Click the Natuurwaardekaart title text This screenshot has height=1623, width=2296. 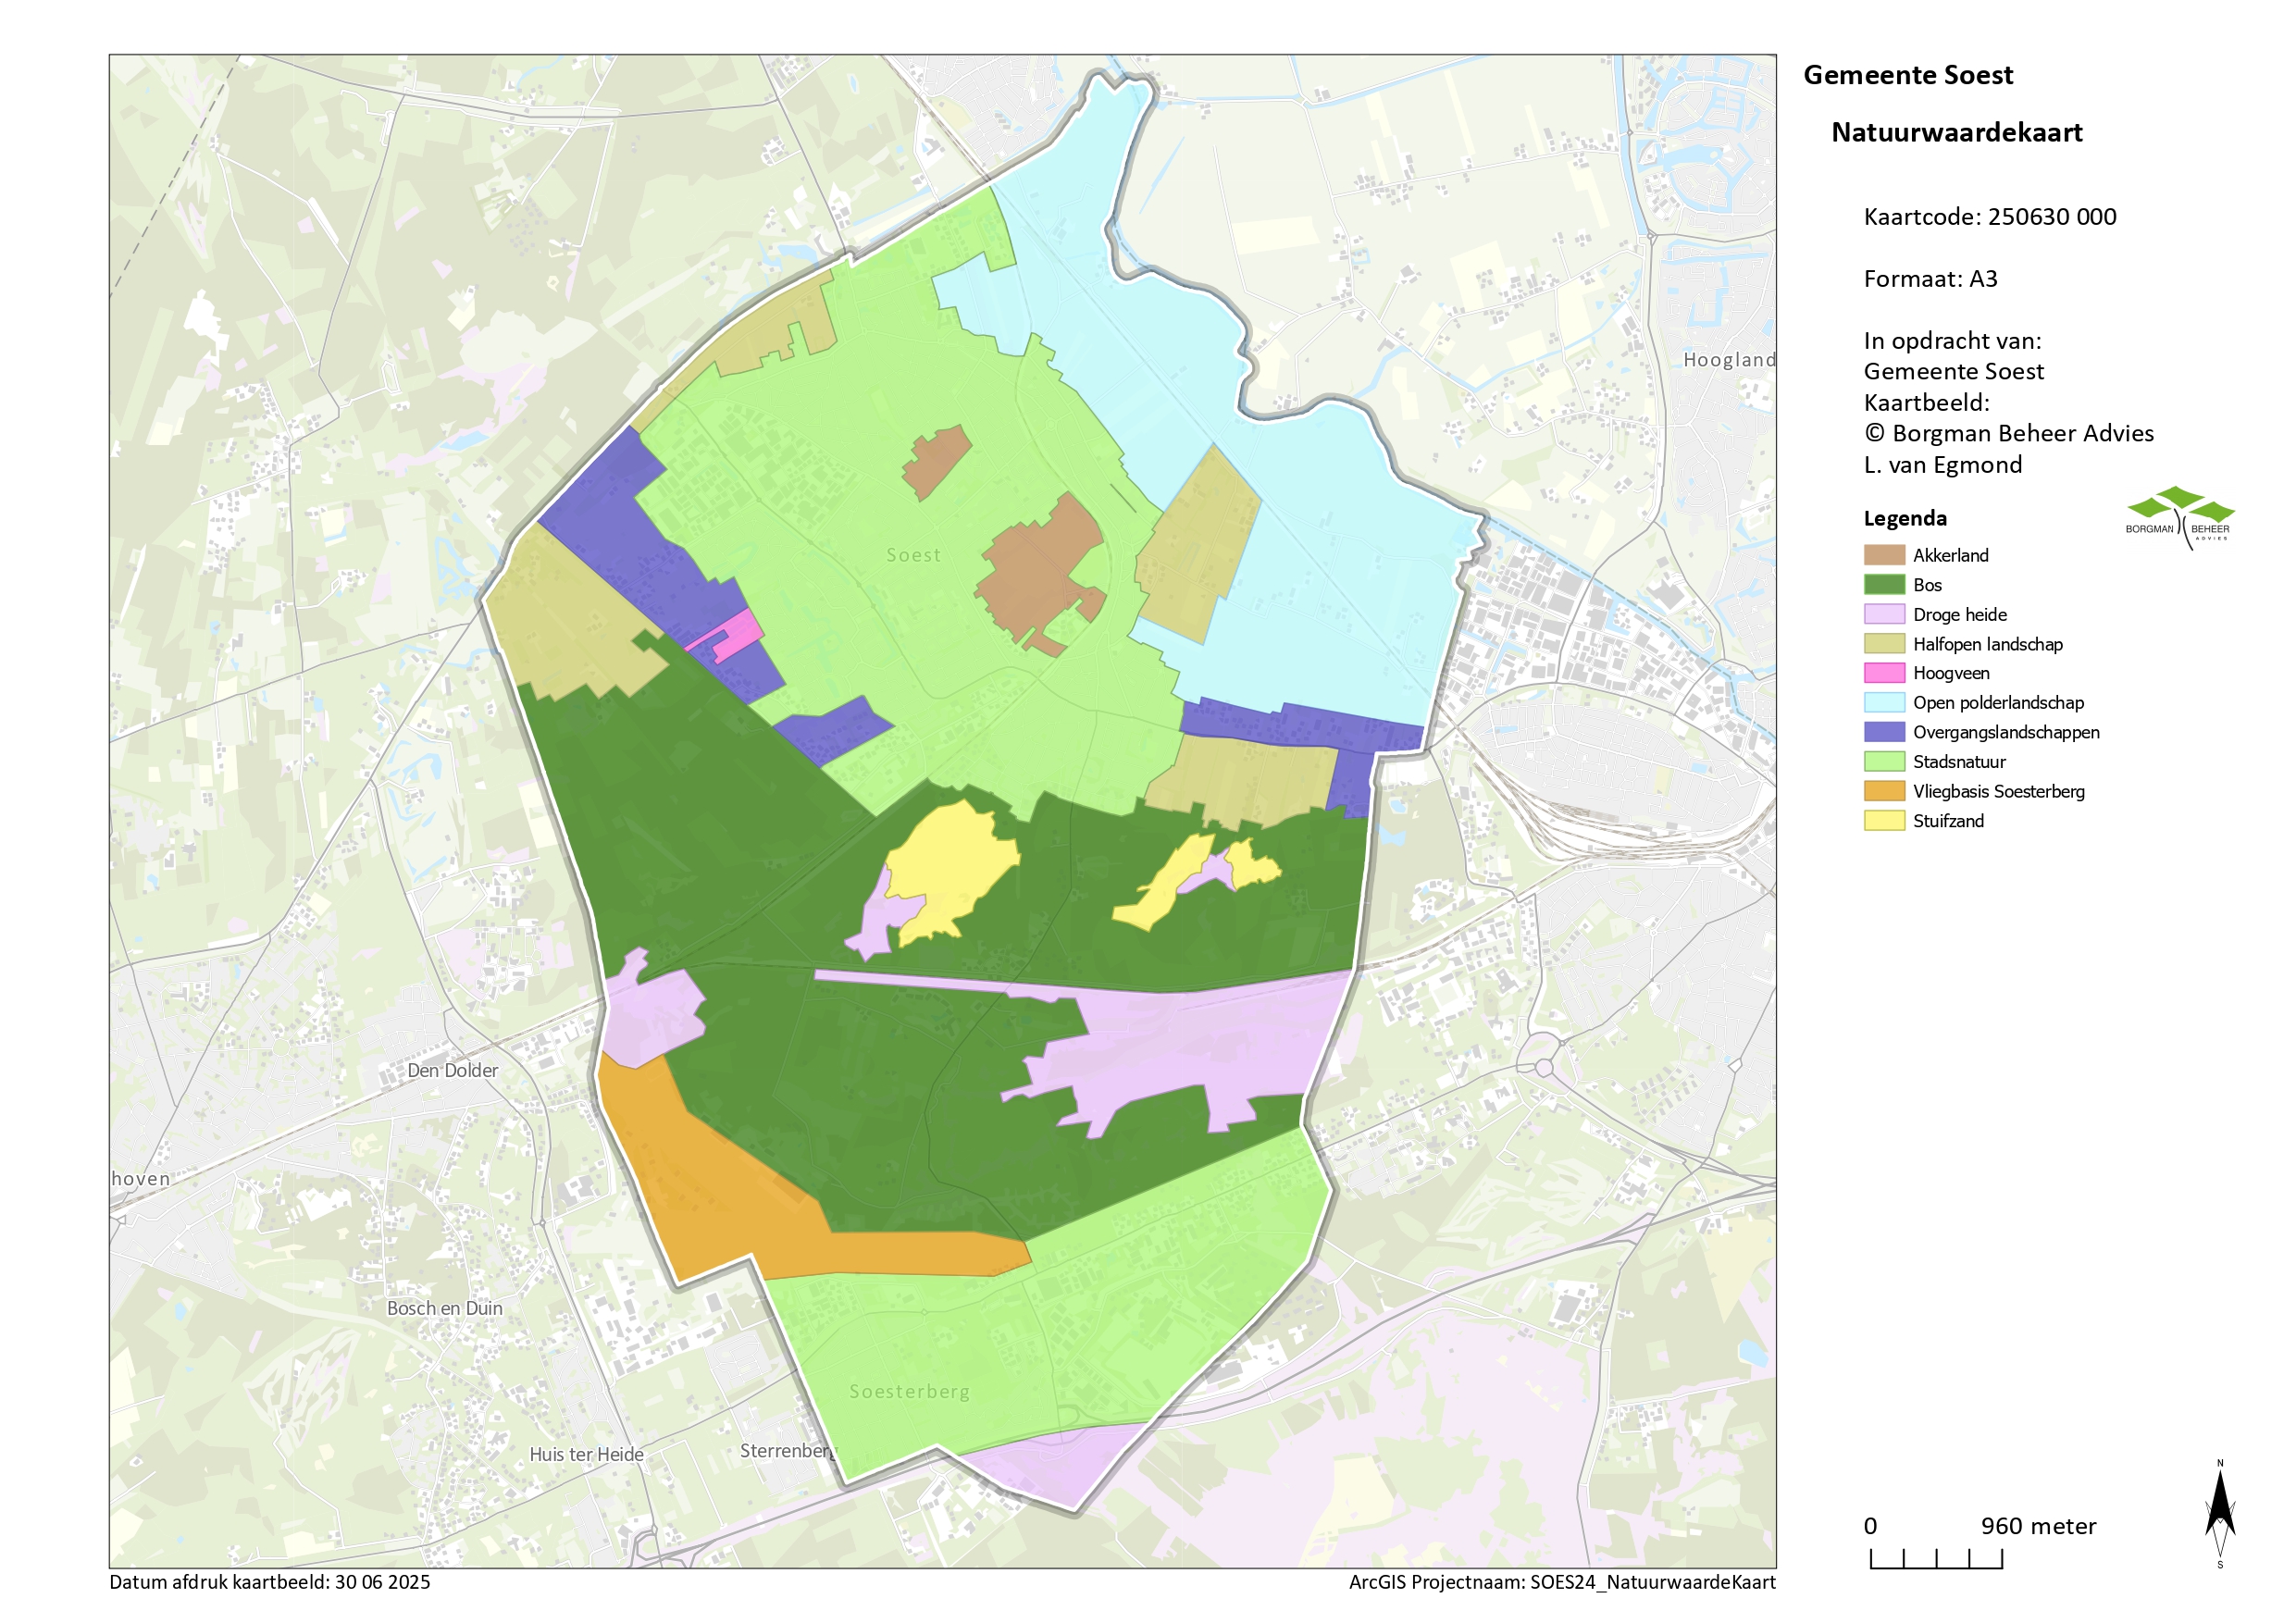tap(1956, 133)
